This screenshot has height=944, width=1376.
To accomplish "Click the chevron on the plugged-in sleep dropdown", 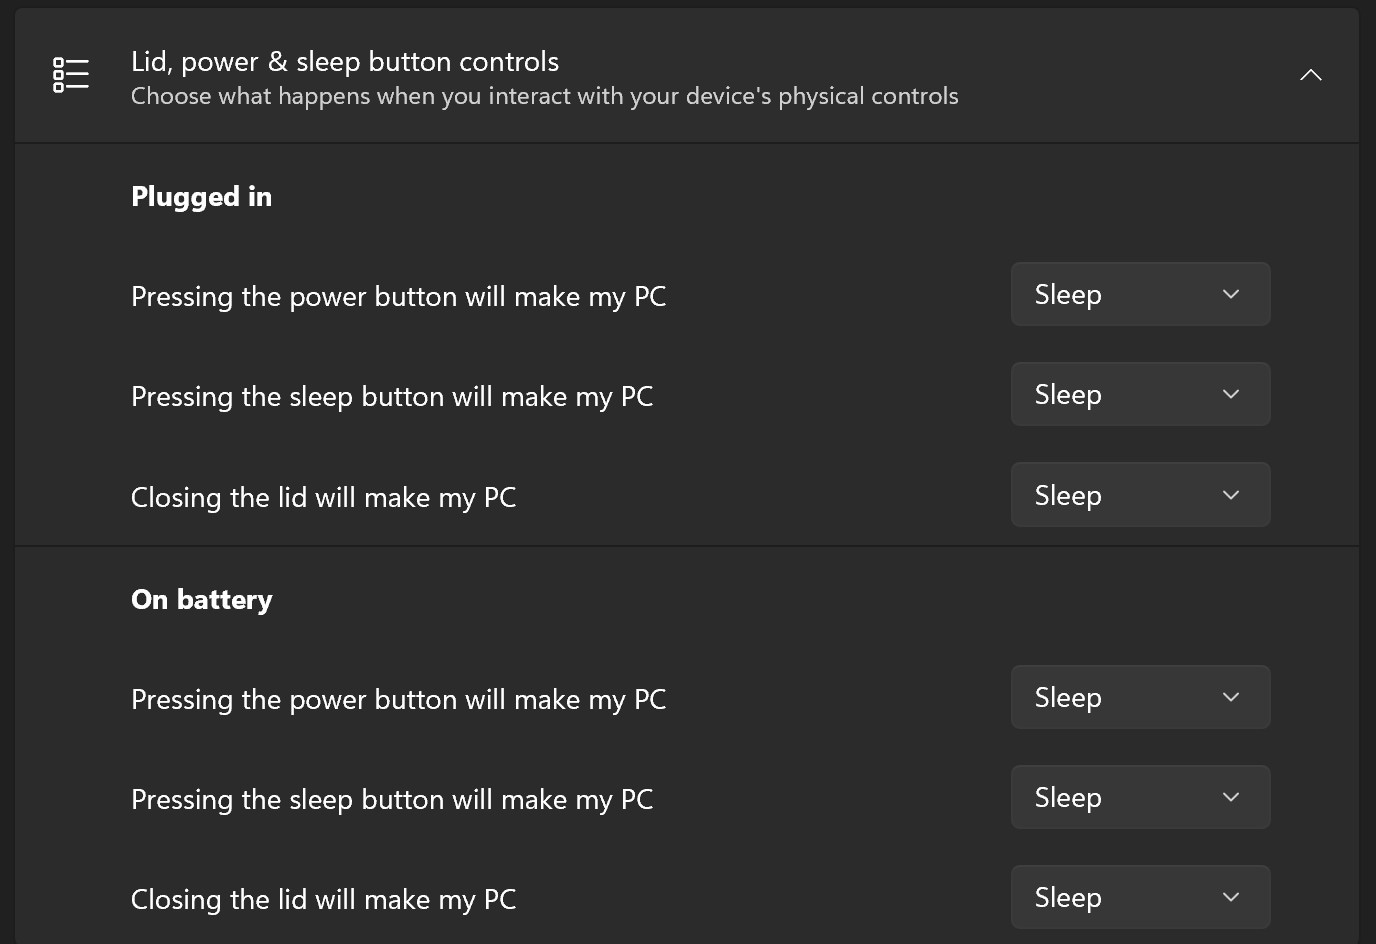I will pos(1231,394).
